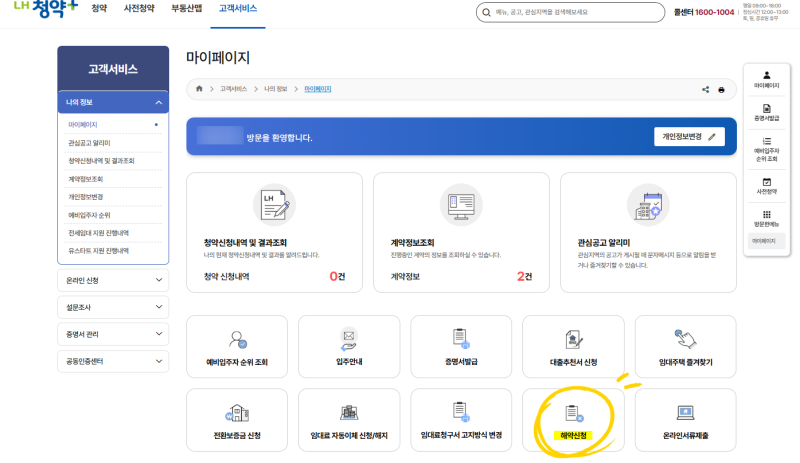Open 고객서비스 top menu
This screenshot has width=800, height=463.
point(238,9)
